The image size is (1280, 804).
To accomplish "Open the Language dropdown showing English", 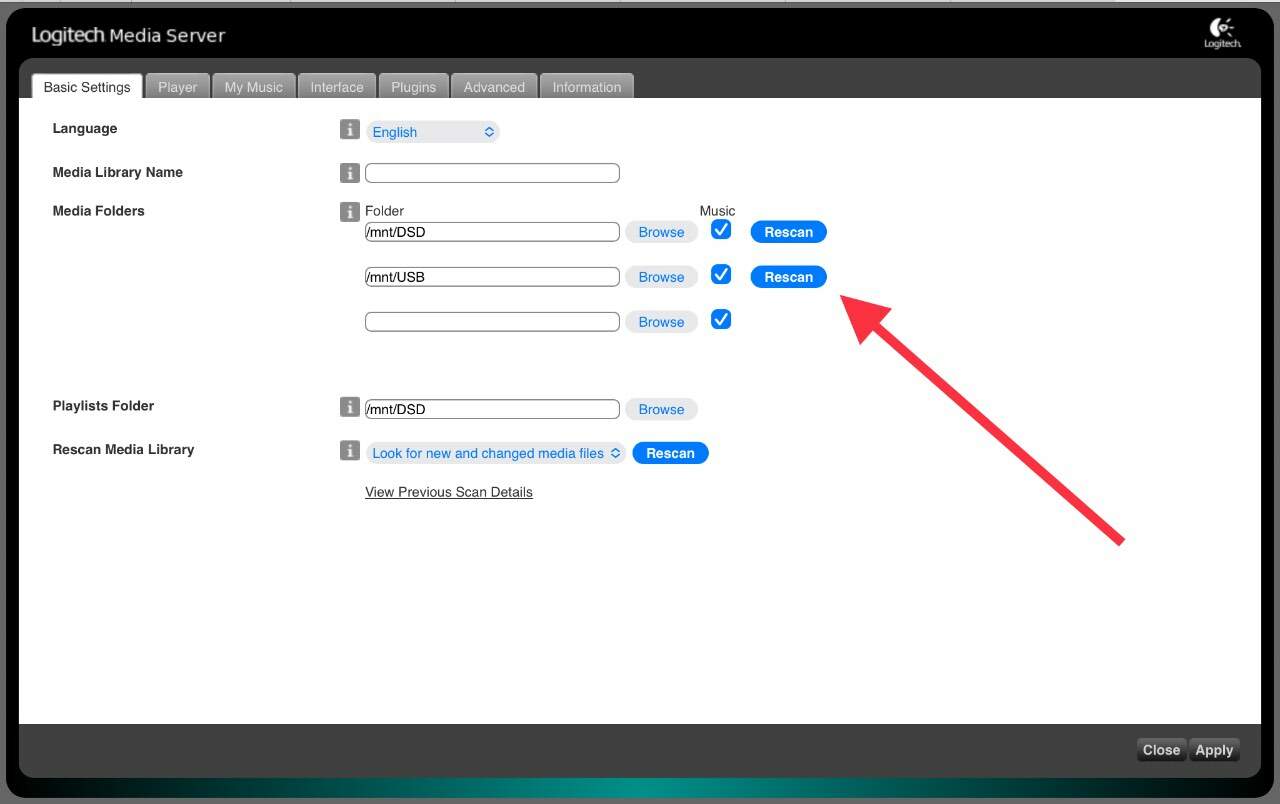I will coord(433,132).
